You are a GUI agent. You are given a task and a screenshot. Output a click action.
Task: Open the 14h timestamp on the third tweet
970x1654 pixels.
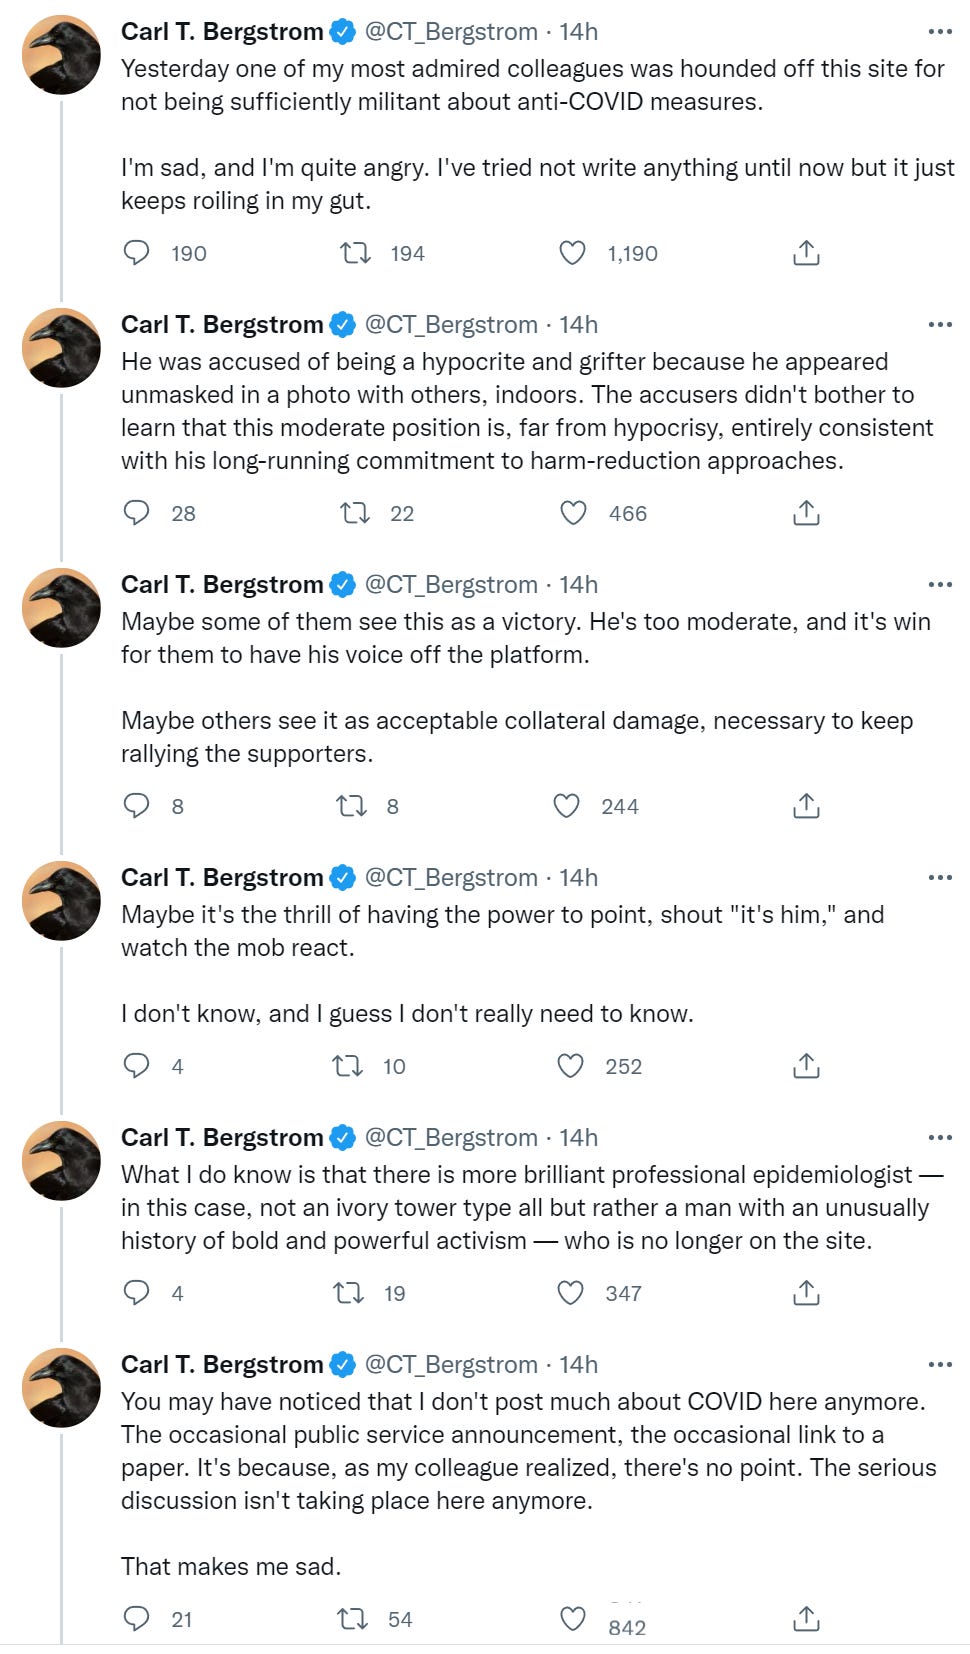click(x=578, y=585)
